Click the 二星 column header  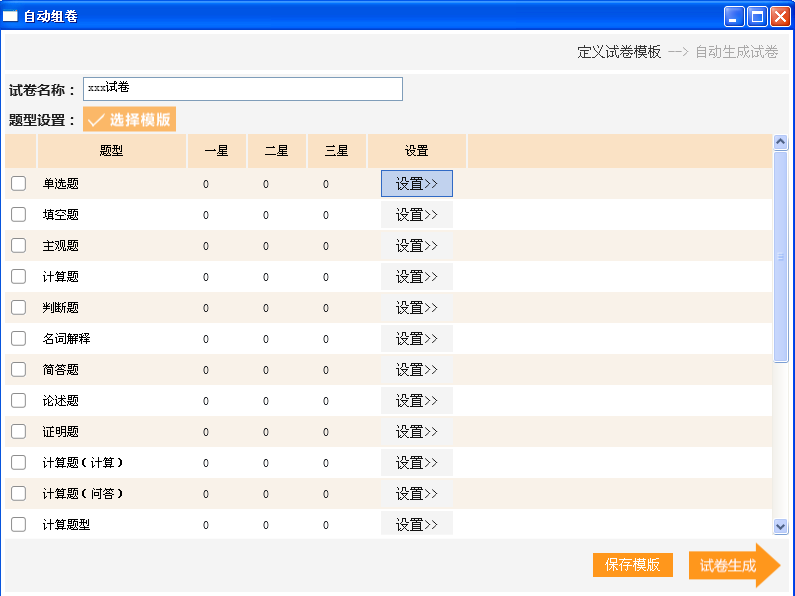[x=277, y=151]
